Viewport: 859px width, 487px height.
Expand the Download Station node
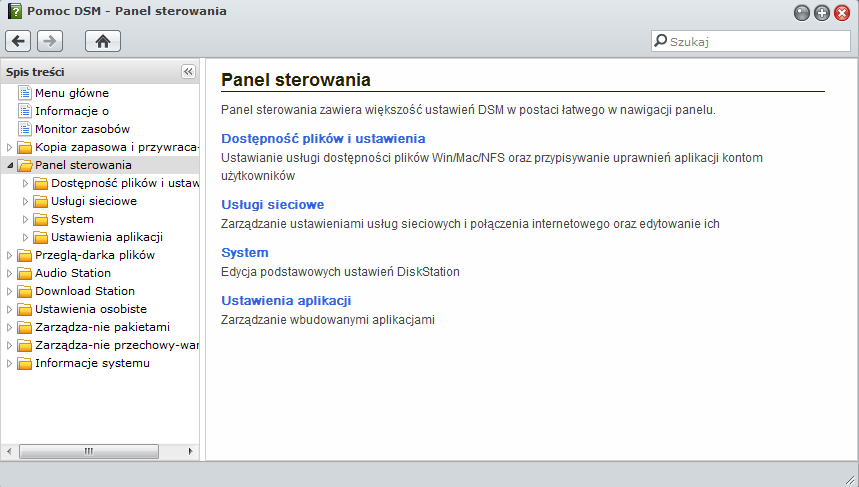pos(9,291)
